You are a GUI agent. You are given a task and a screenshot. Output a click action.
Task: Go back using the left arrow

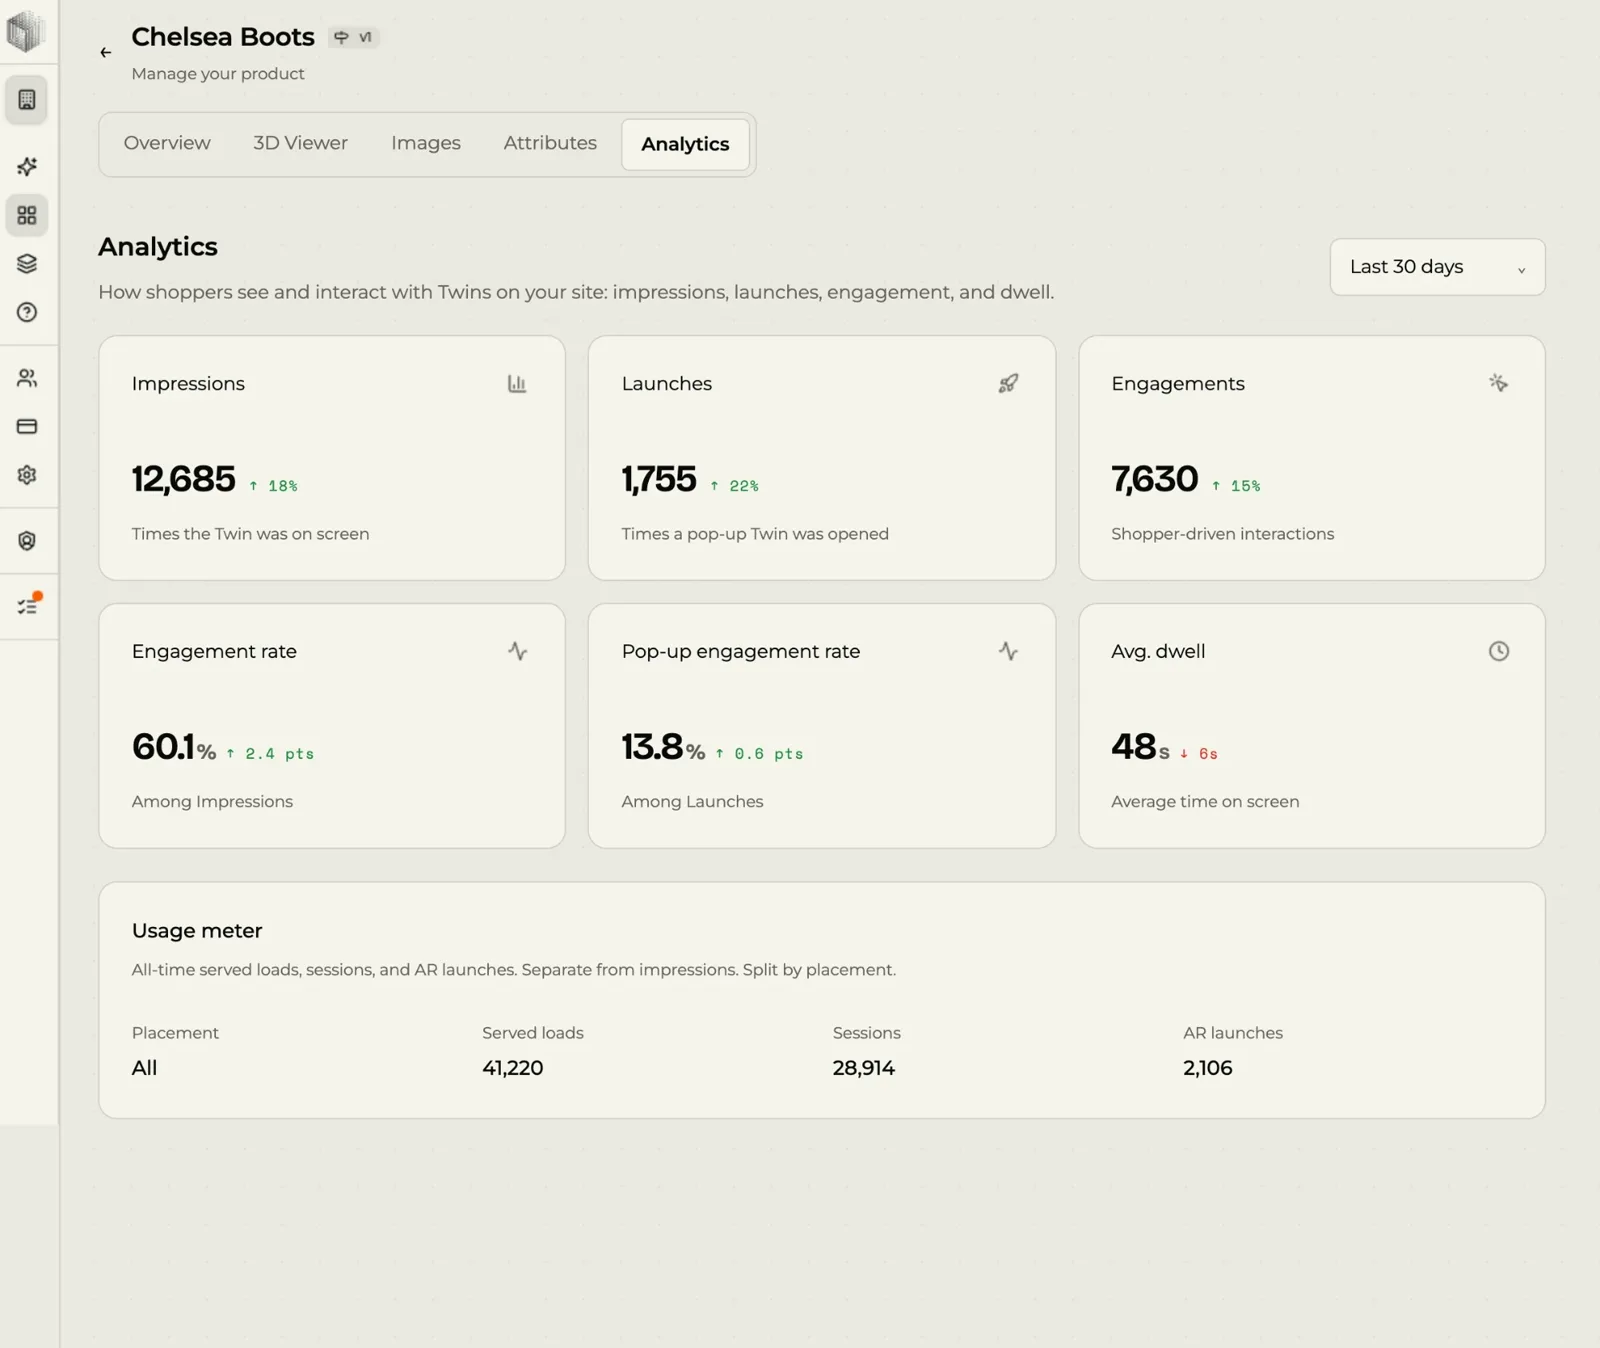106,53
